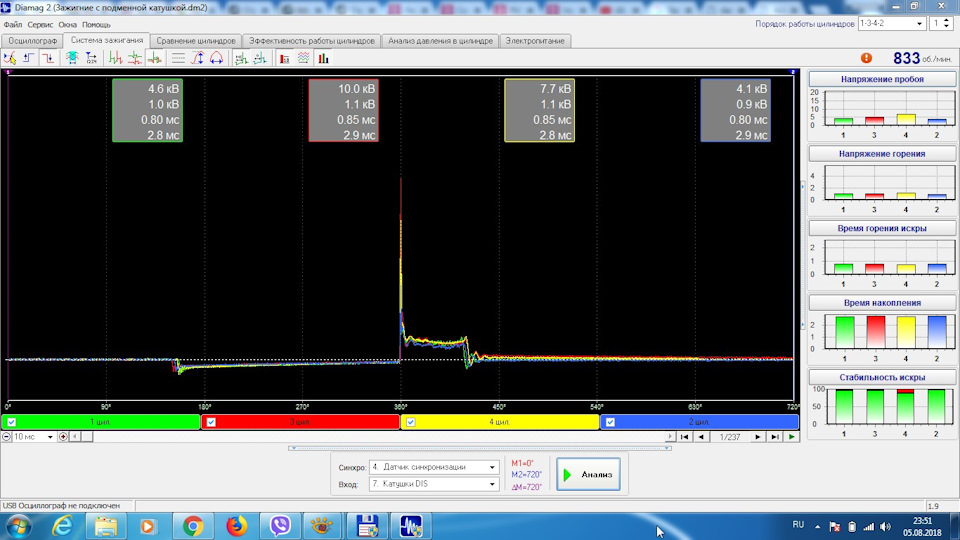Open the Синхро source dropdown
This screenshot has width=960, height=540.
click(x=434, y=467)
